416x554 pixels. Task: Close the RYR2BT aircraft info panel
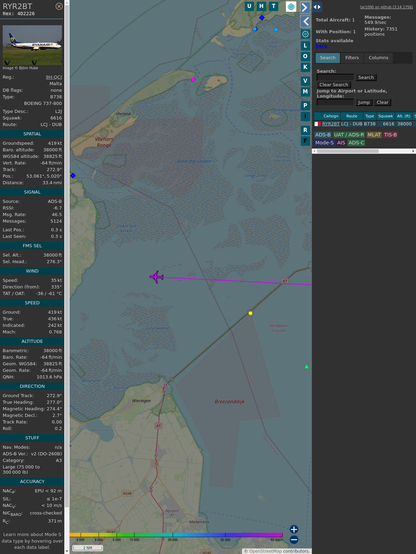(x=59, y=6)
